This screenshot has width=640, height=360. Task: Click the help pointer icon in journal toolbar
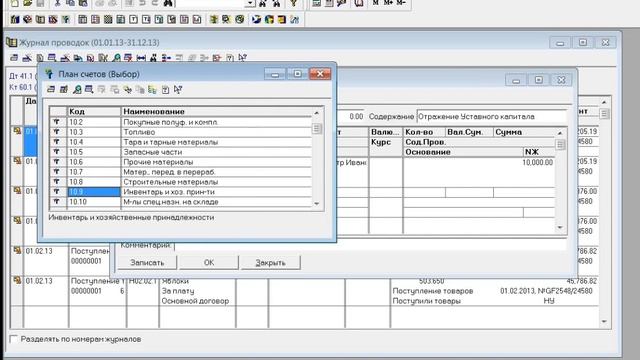[x=242, y=58]
